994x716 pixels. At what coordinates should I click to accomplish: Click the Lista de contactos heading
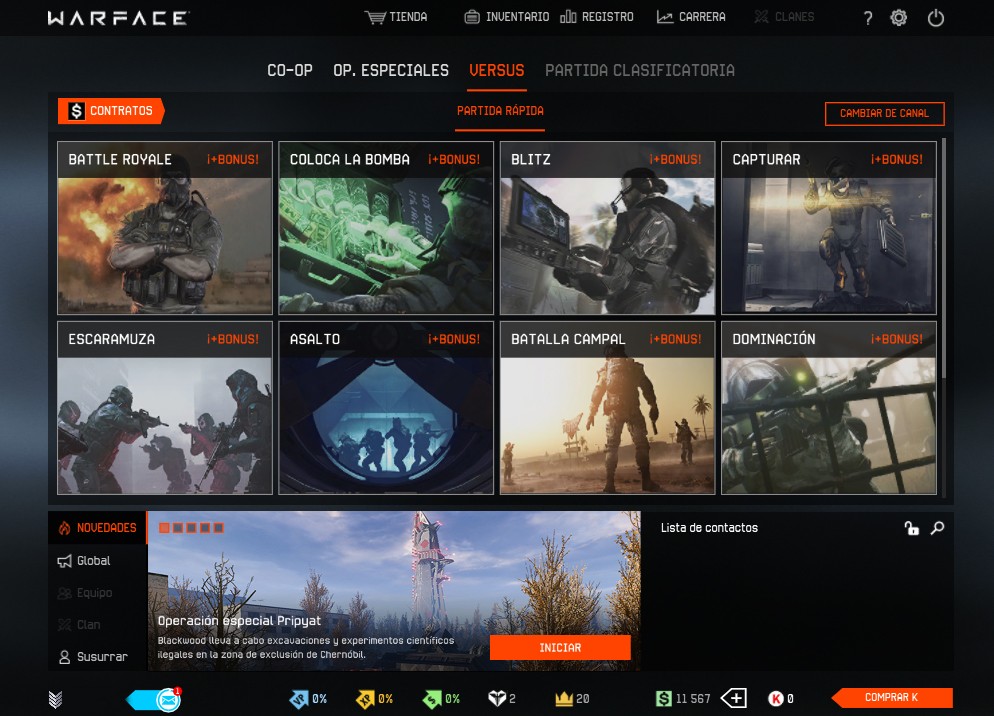coord(709,528)
